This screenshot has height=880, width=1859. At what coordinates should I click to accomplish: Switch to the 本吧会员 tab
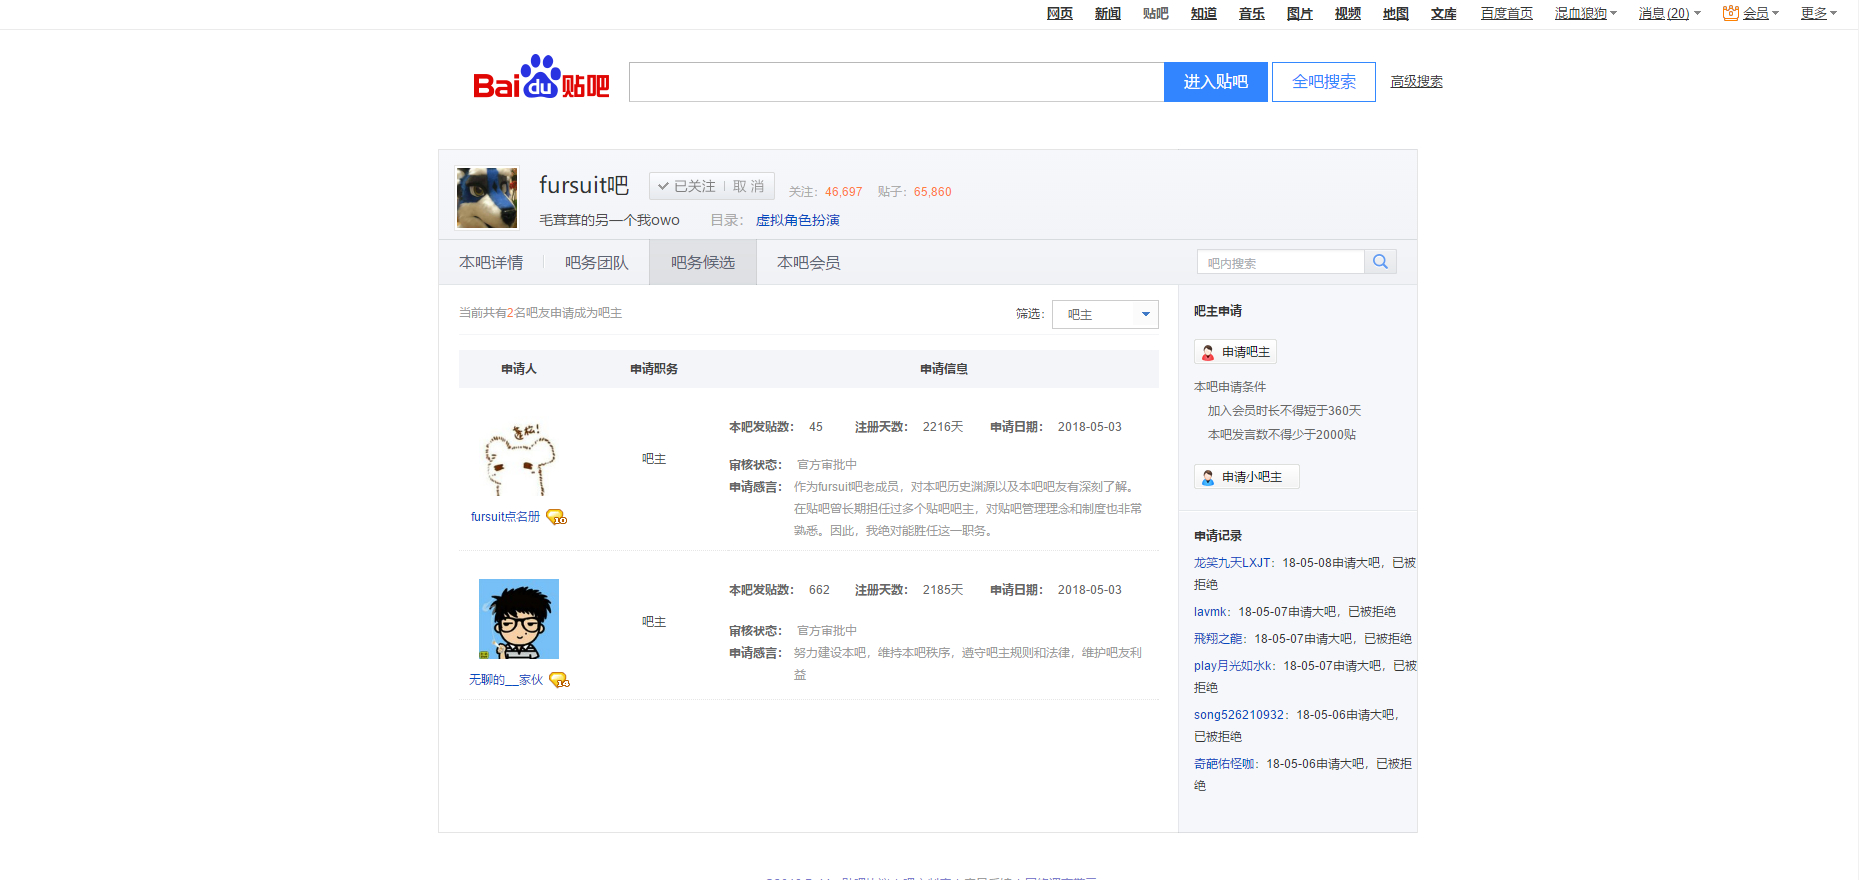(808, 262)
